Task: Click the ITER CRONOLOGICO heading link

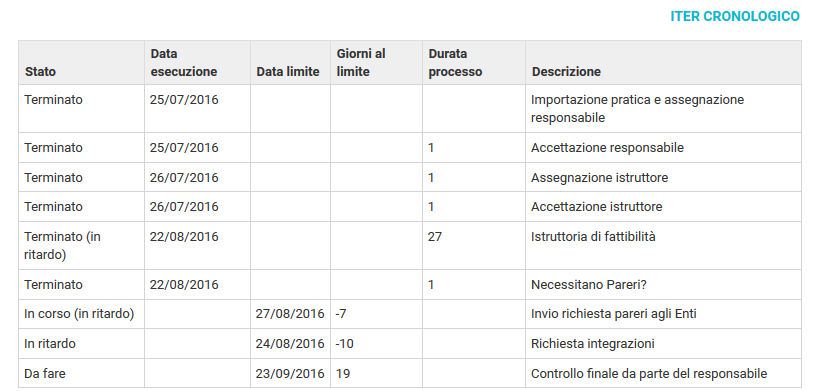Action: pos(734,16)
